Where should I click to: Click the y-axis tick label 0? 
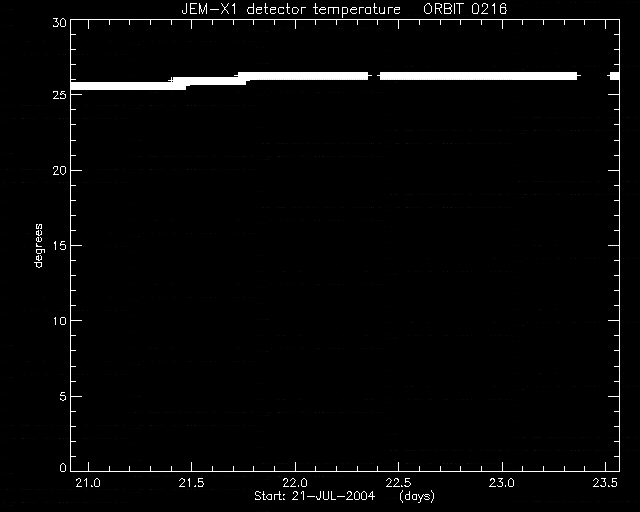click(63, 467)
